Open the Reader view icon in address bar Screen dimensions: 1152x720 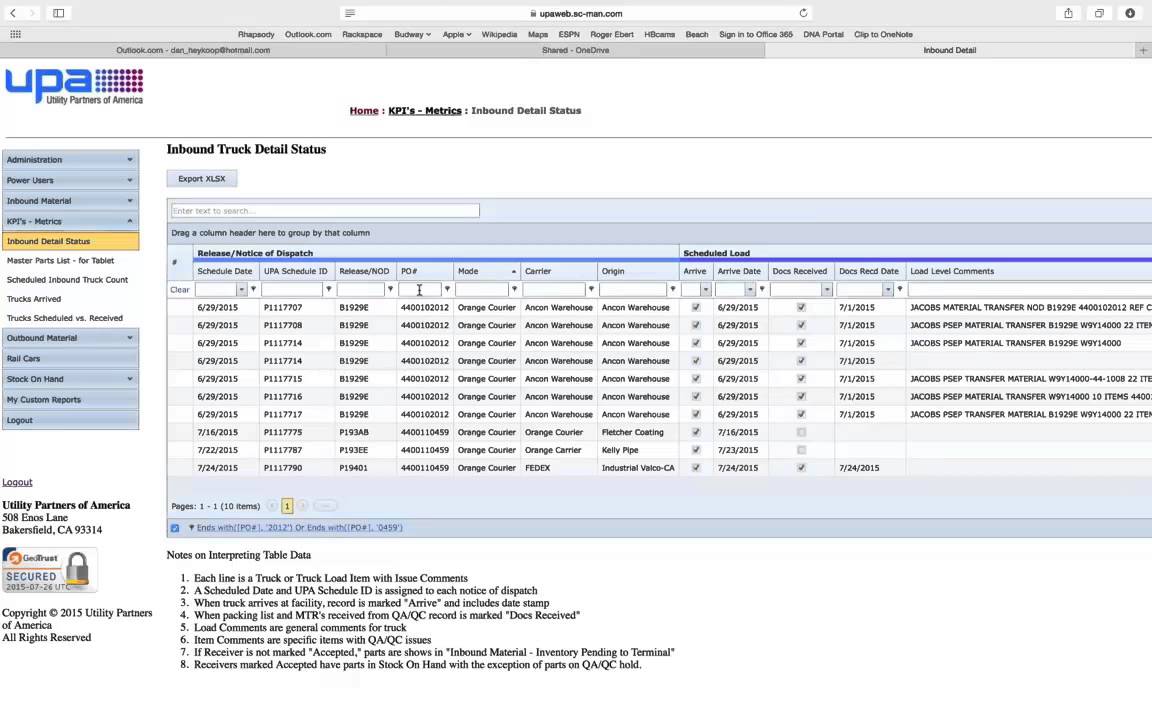pyautogui.click(x=350, y=13)
